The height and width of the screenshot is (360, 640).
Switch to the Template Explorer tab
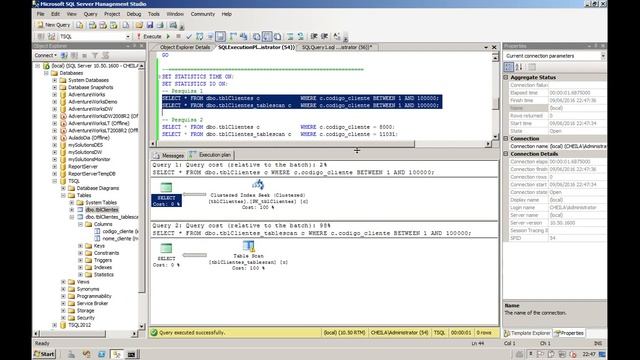click(x=527, y=333)
